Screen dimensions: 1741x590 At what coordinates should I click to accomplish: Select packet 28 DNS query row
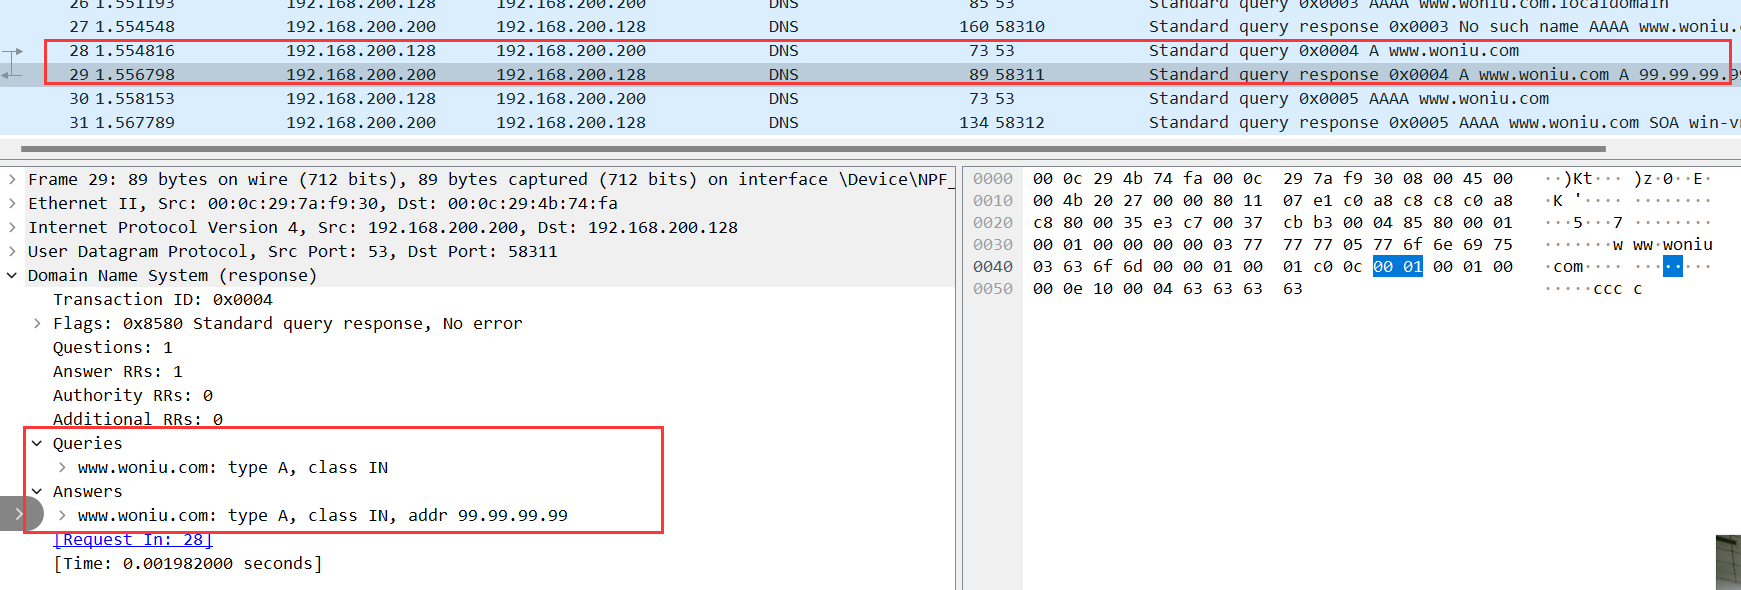tap(870, 51)
